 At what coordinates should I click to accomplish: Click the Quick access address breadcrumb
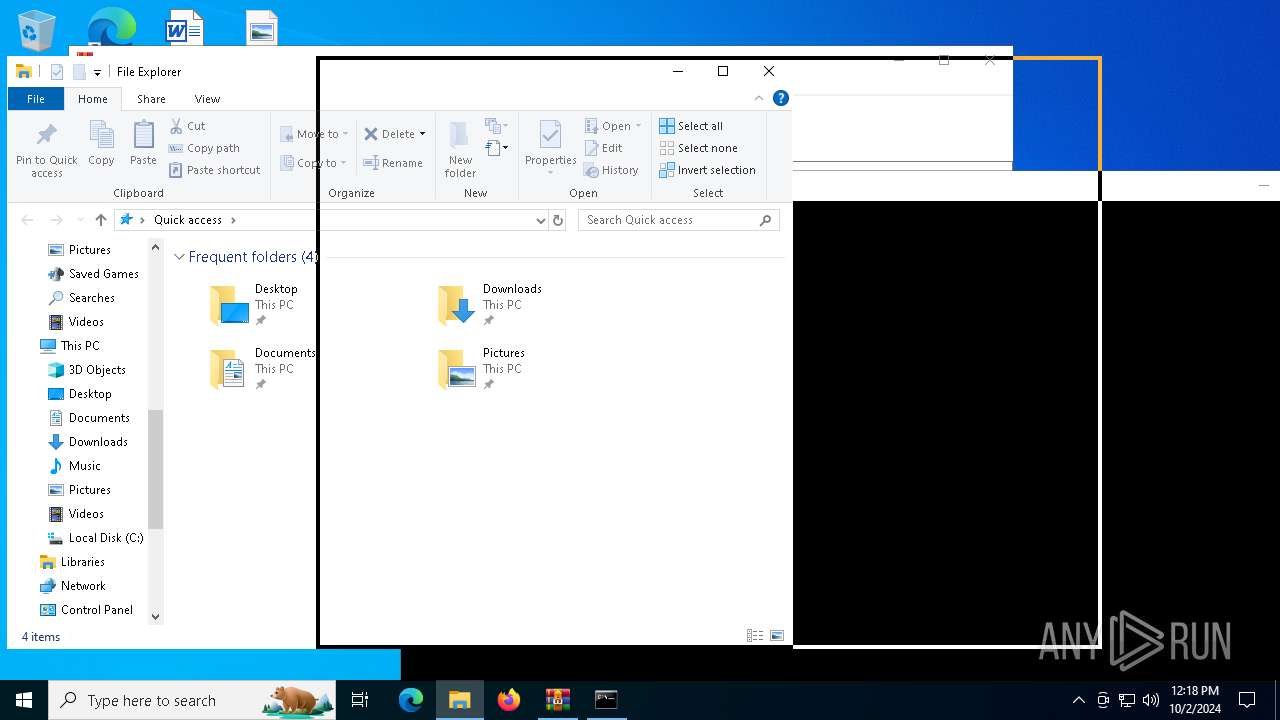(187, 220)
